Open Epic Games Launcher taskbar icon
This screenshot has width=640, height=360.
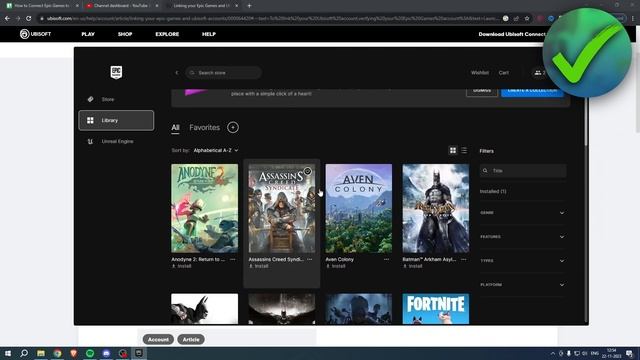[139, 353]
